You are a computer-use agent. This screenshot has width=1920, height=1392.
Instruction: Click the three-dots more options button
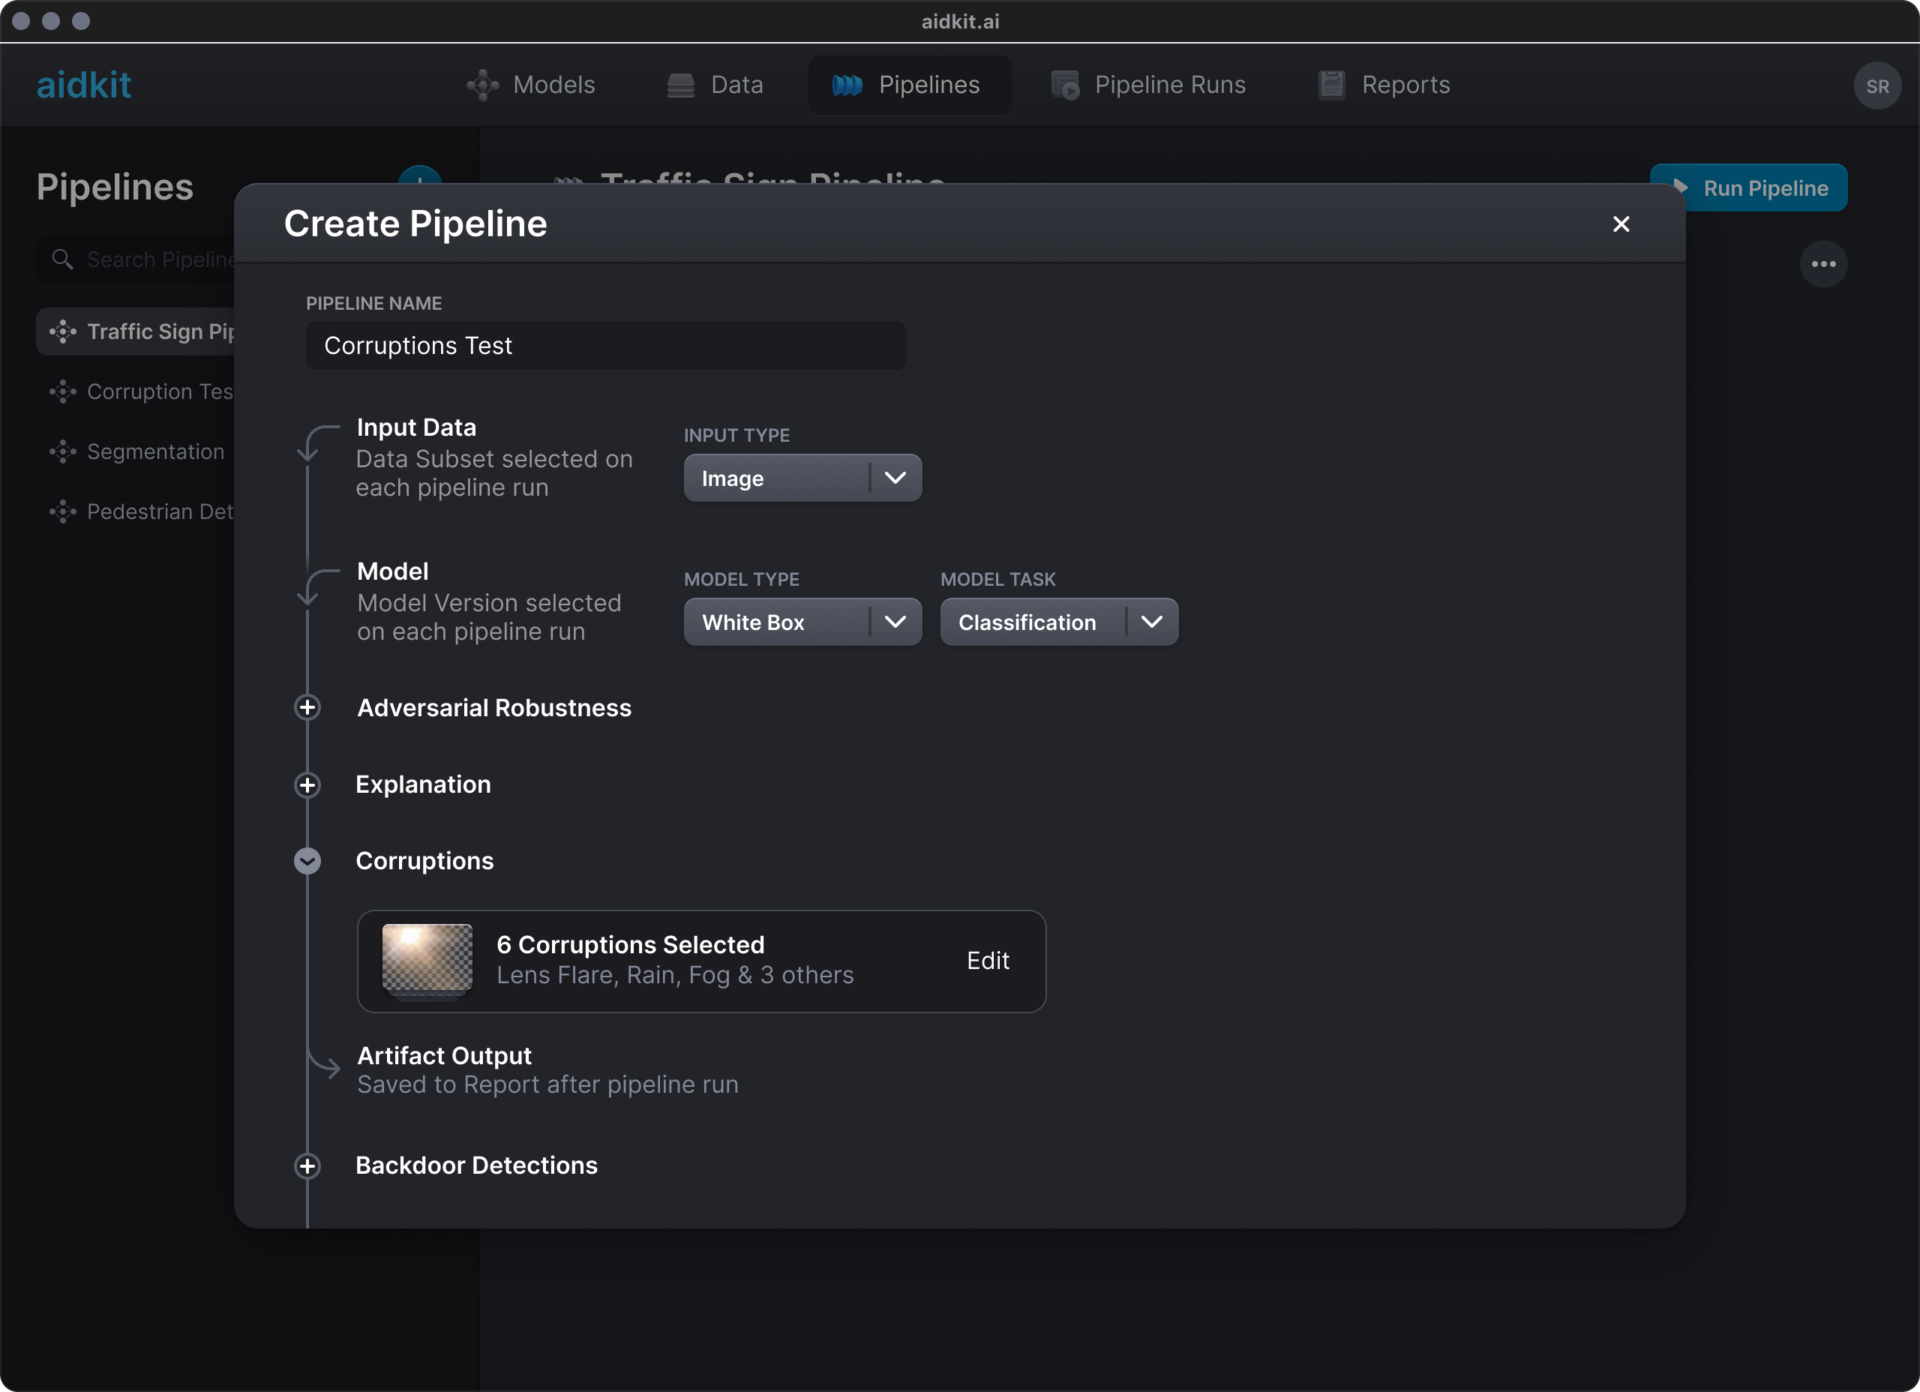1823,264
